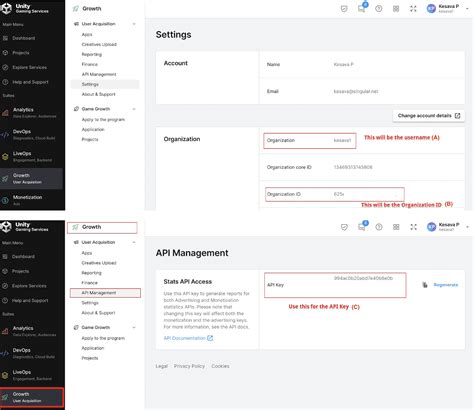Select the highlighted API Management menu item
Viewport: 474px width, 410px height.
pos(105,293)
